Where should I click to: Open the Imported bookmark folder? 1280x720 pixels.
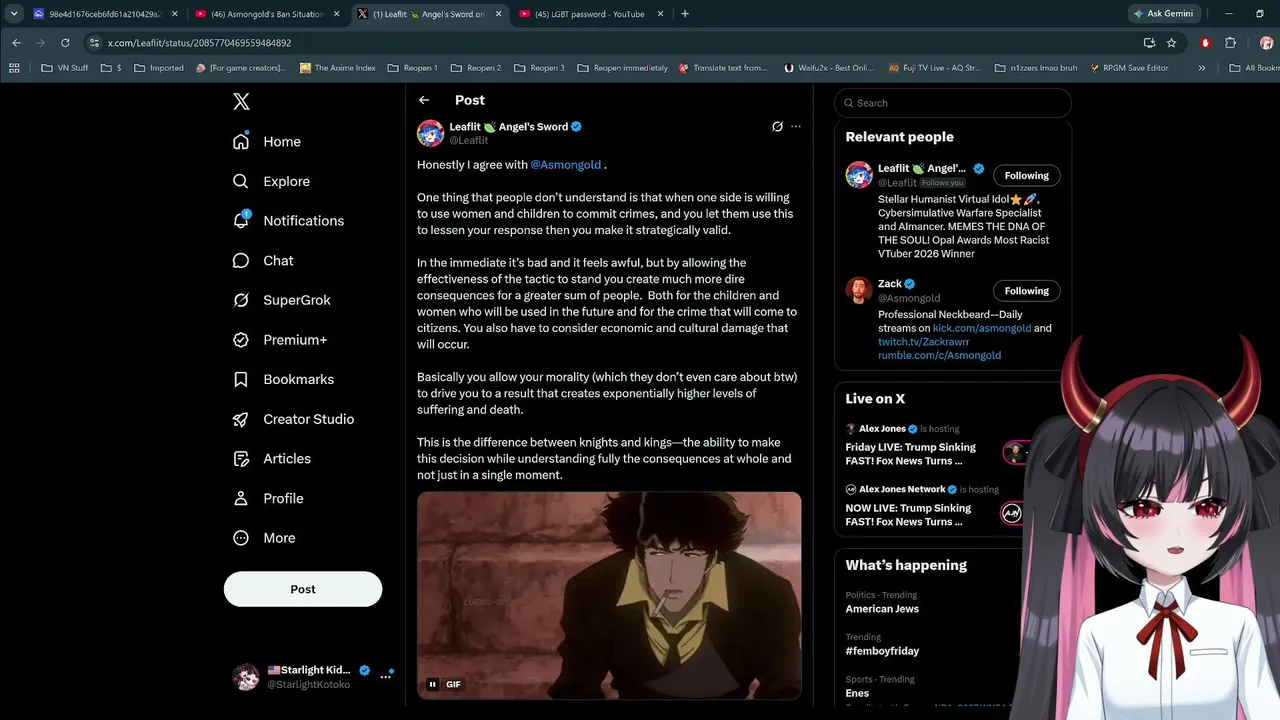coord(158,68)
